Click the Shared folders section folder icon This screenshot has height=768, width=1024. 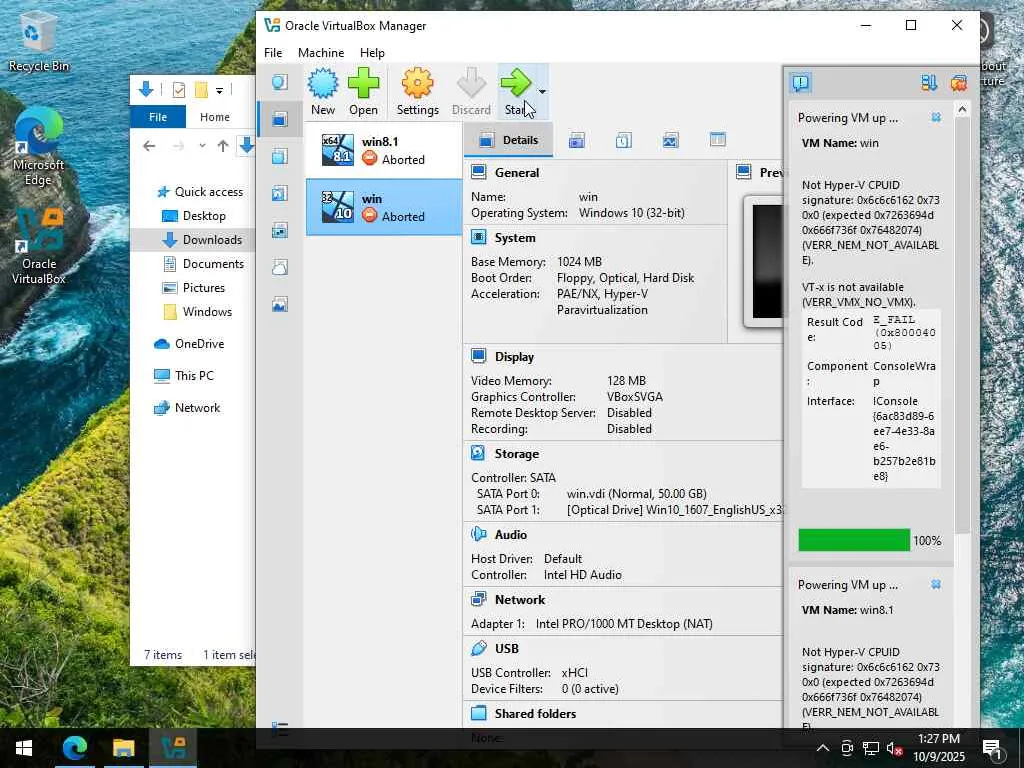click(x=479, y=713)
